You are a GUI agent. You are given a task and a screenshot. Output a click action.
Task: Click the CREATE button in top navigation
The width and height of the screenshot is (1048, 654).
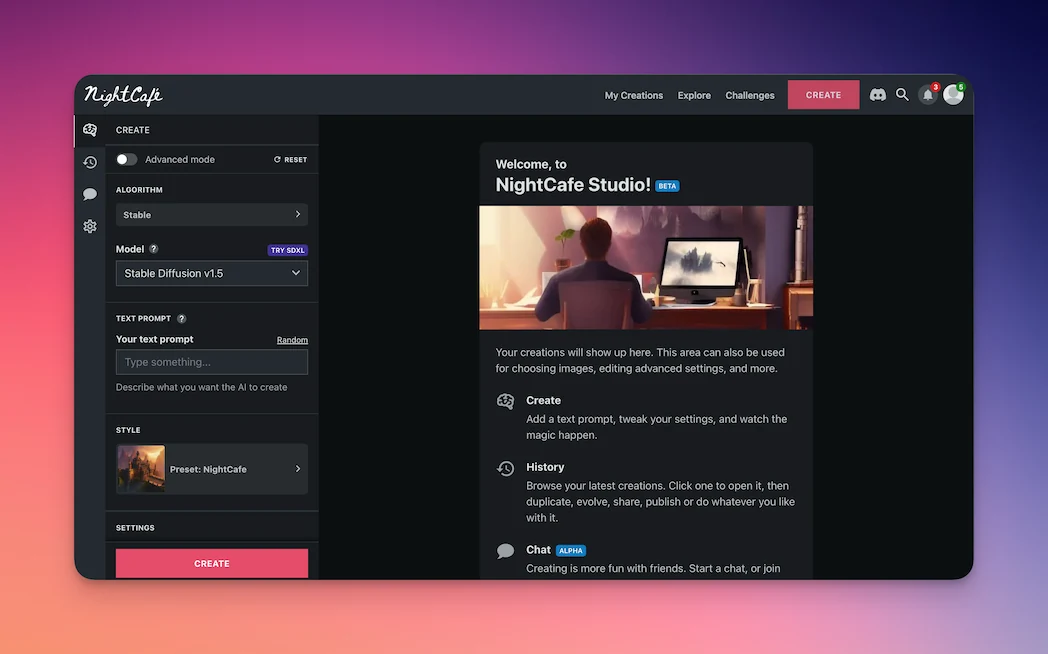pyautogui.click(x=823, y=95)
